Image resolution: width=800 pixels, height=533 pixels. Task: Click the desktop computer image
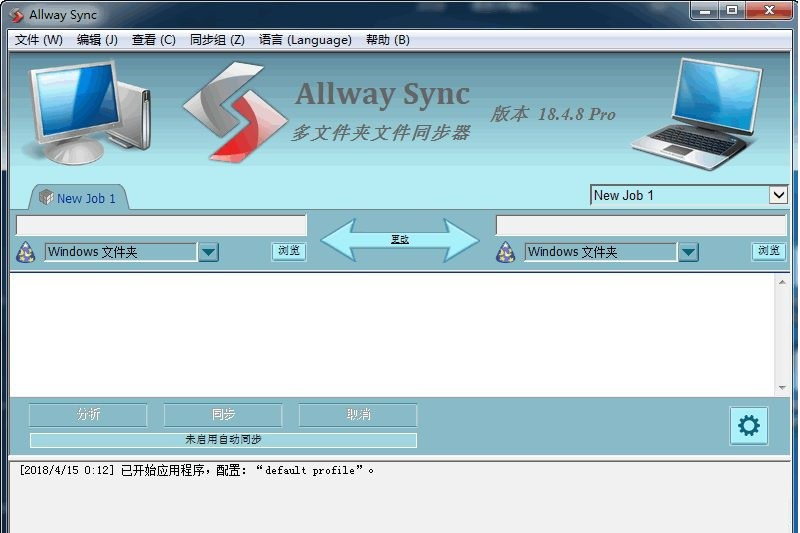coord(87,112)
